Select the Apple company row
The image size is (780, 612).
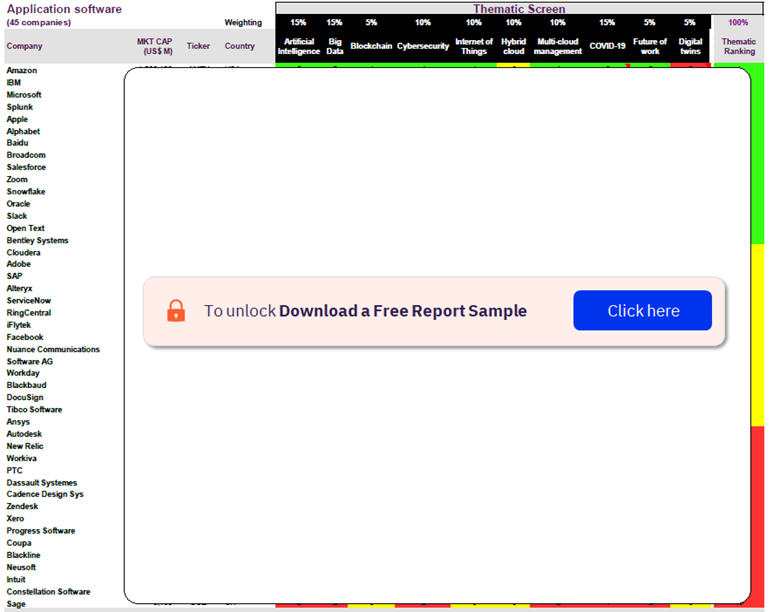17,119
